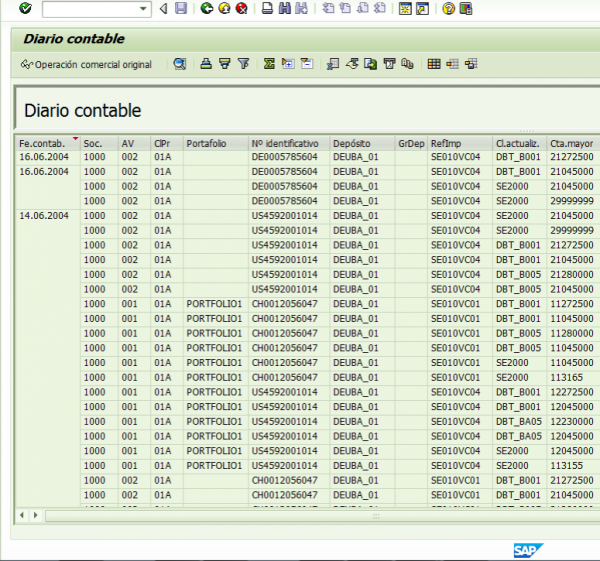This screenshot has height=561, width=600.
Task: Select the Cta.mayor column header
Action: pos(574,144)
